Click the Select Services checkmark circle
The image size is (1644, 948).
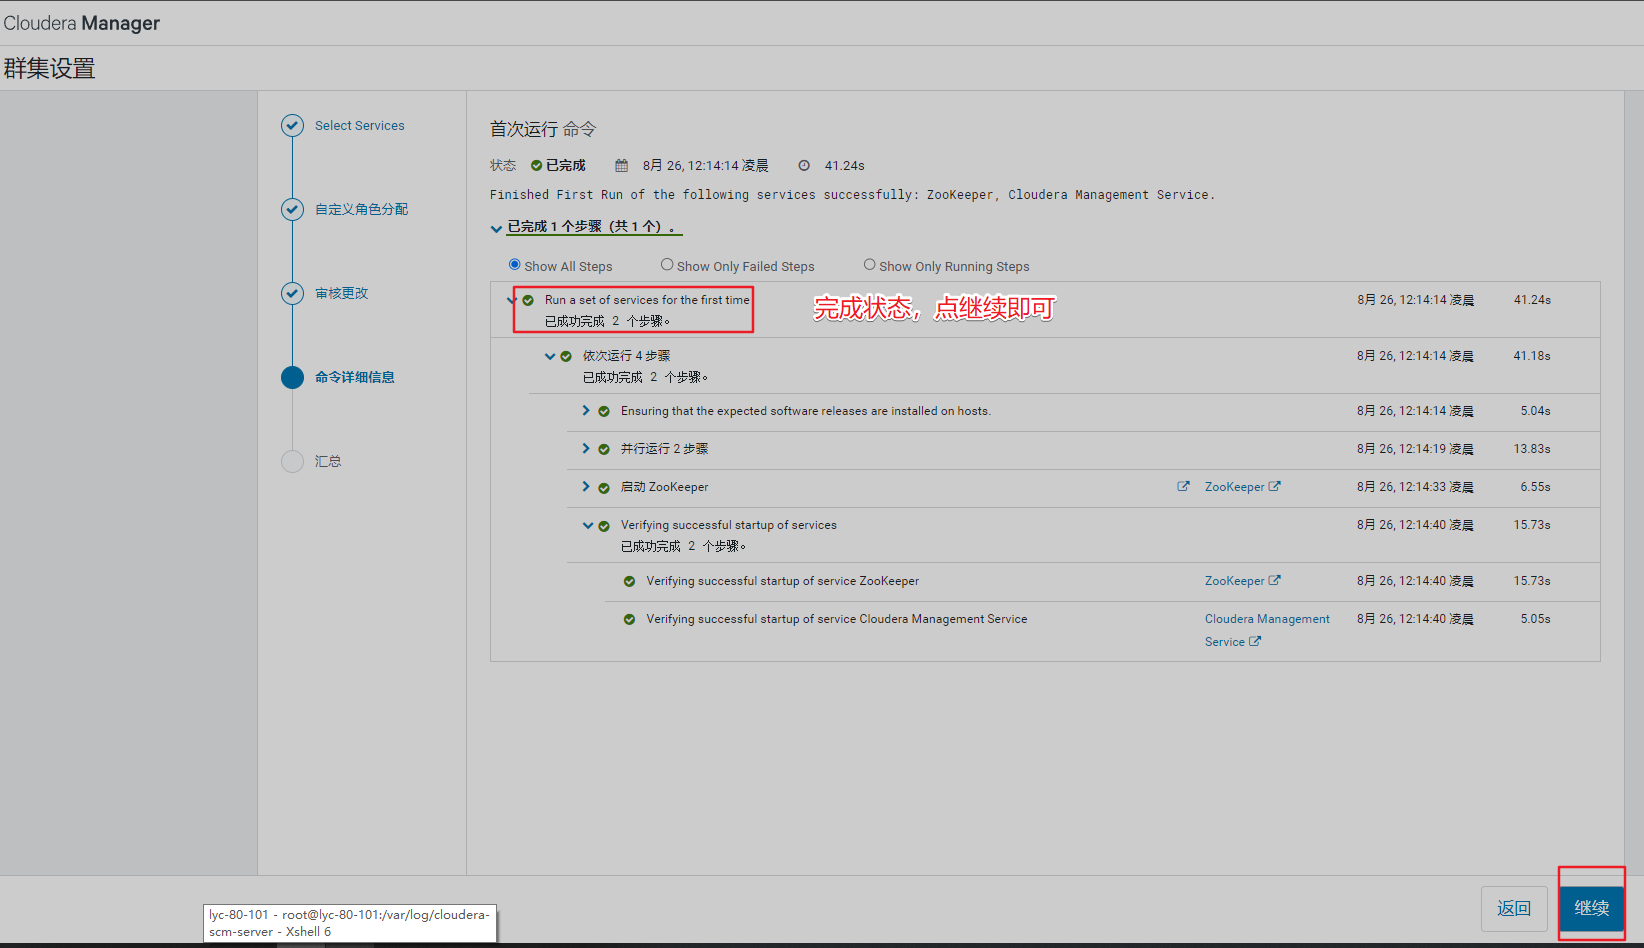tap(292, 125)
